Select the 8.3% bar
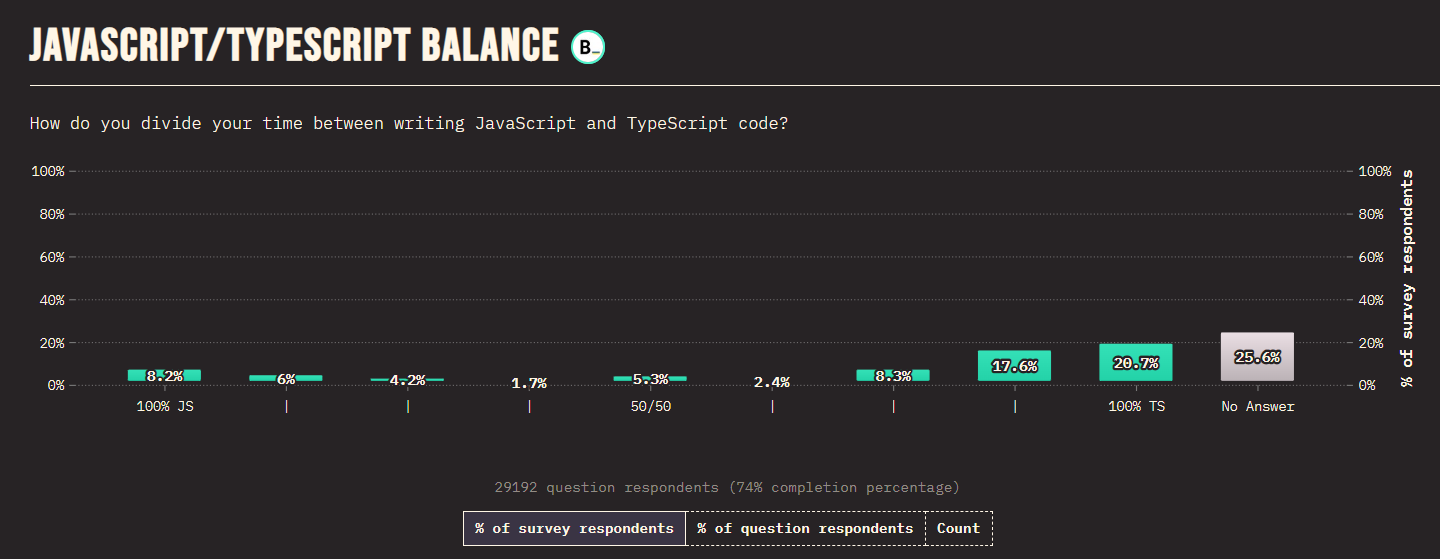The height and width of the screenshot is (559, 1440). click(x=893, y=375)
